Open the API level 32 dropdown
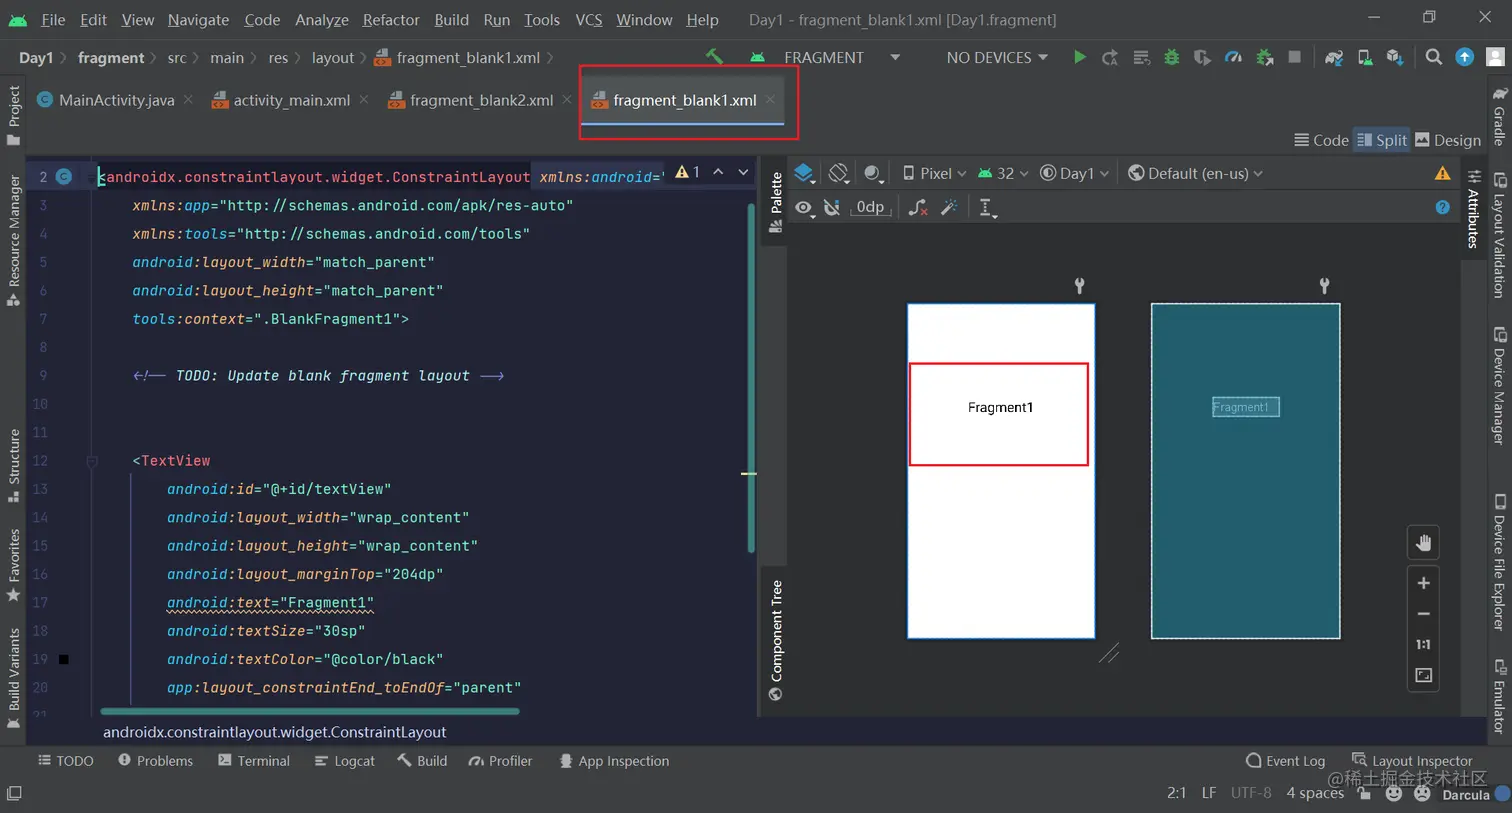Image resolution: width=1512 pixels, height=813 pixels. (x=1003, y=173)
